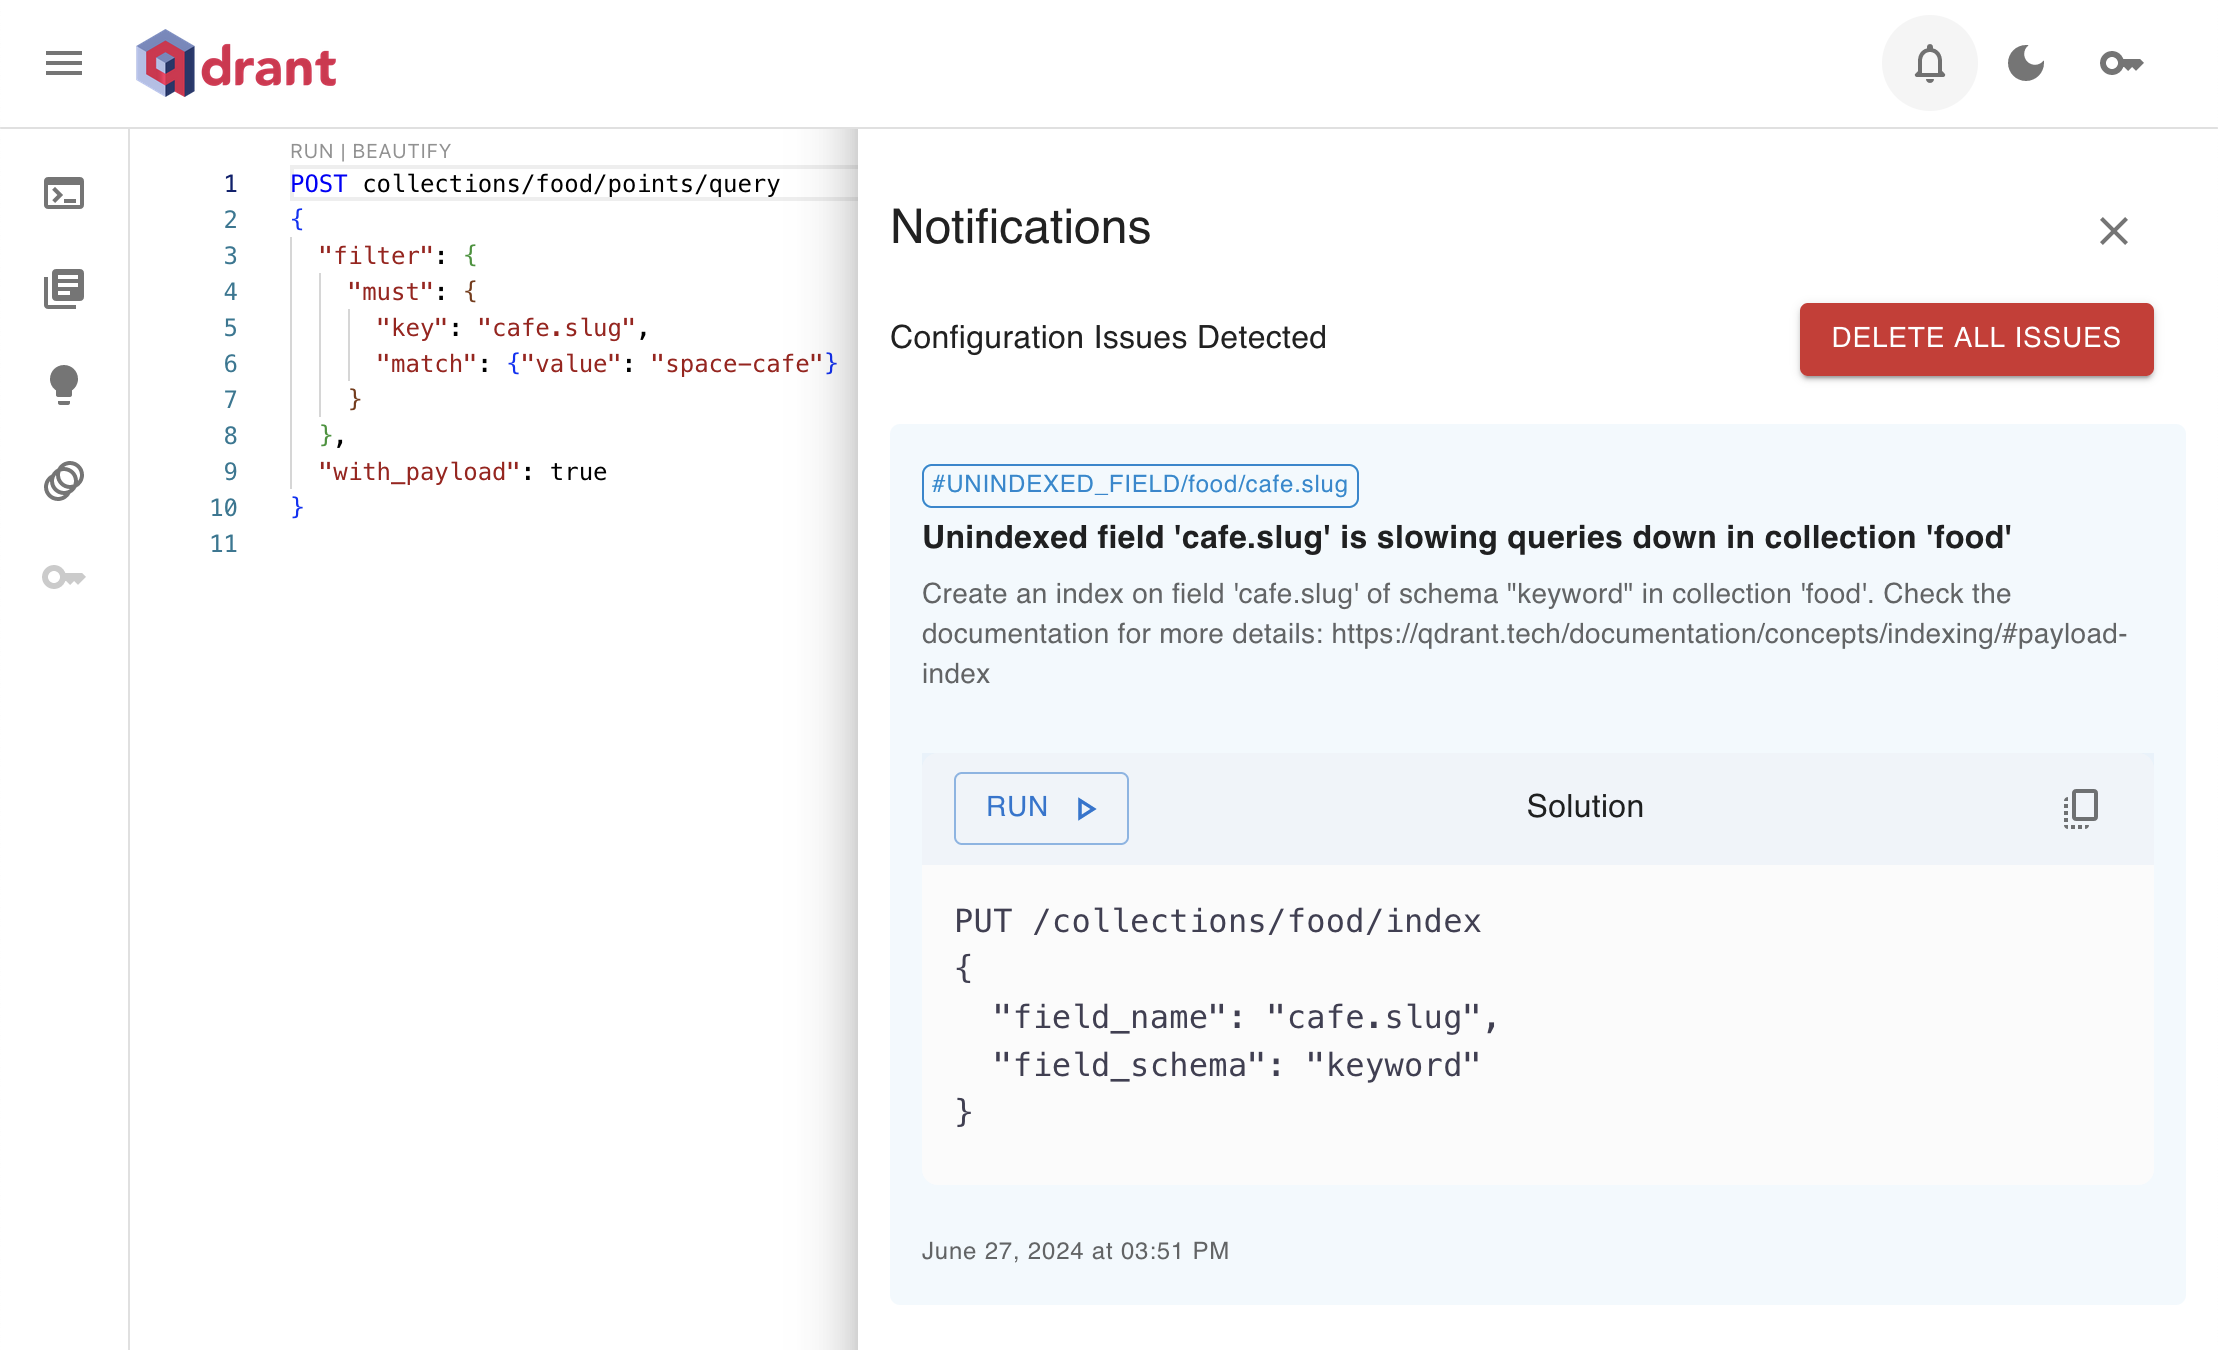Click DELETE ALL ISSUES button
The image size is (2218, 1350).
pyautogui.click(x=1975, y=339)
